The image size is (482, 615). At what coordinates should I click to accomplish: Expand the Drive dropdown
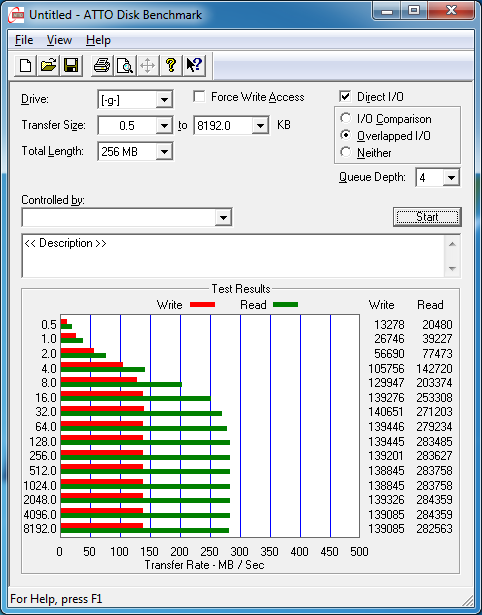tap(164, 100)
